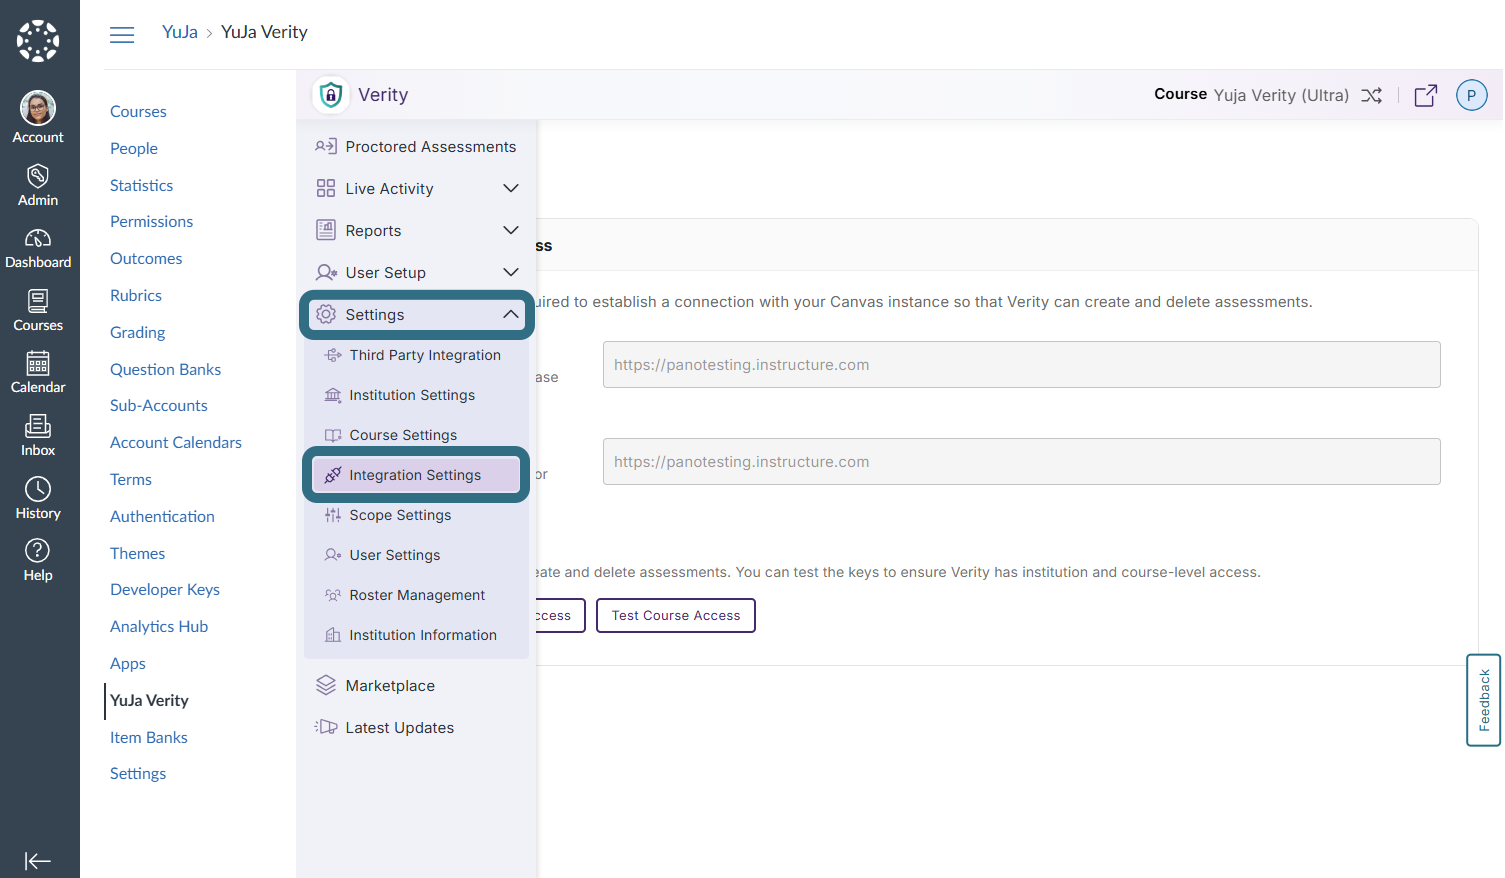The image size is (1505, 878).
Task: Click the first panotesting URL field
Action: [1021, 365]
